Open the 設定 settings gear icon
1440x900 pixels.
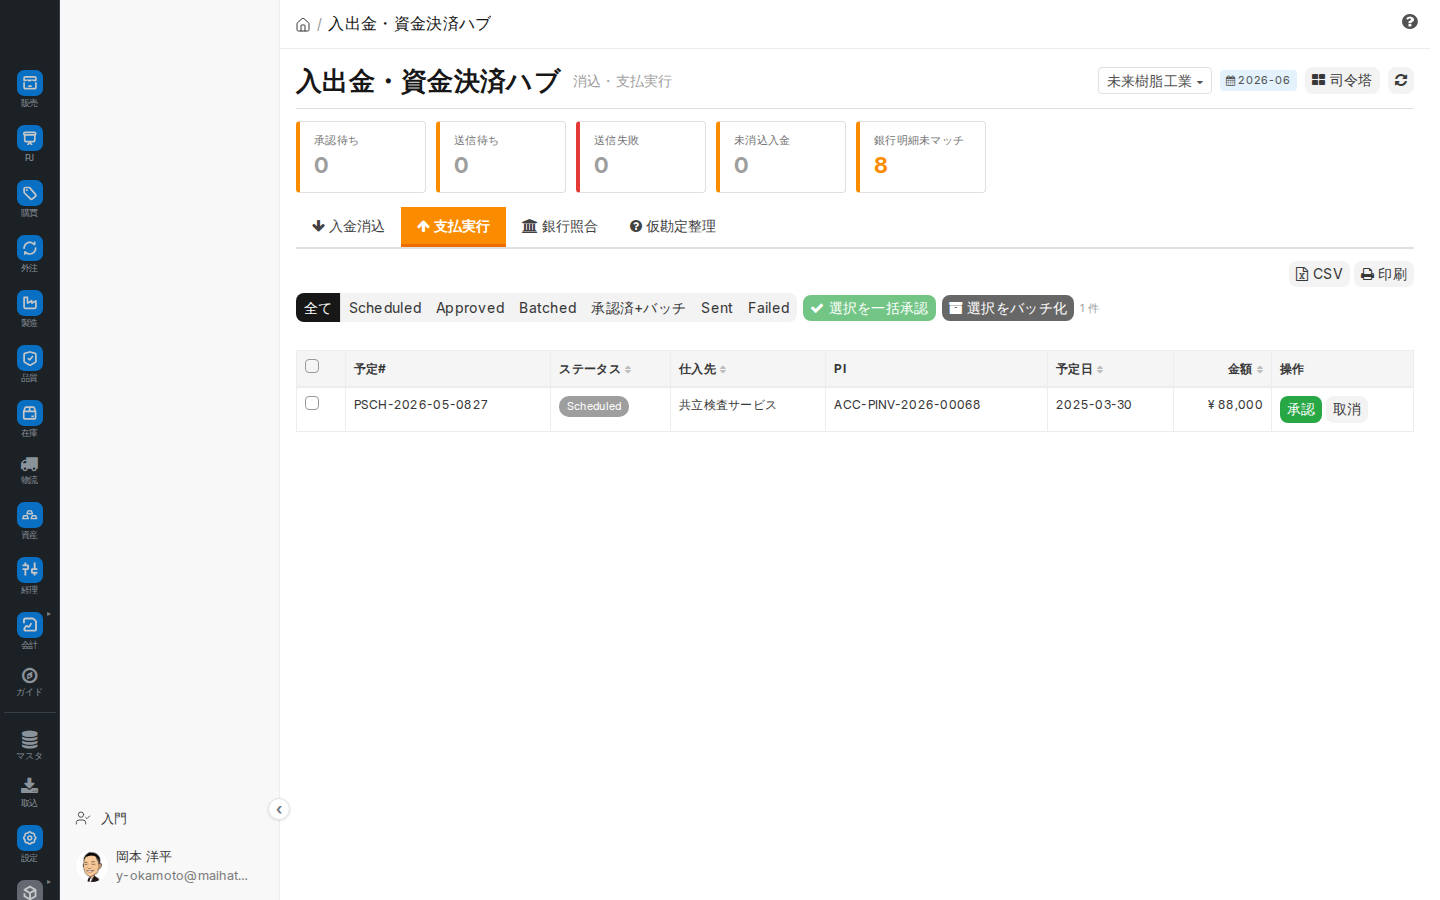[x=30, y=838]
